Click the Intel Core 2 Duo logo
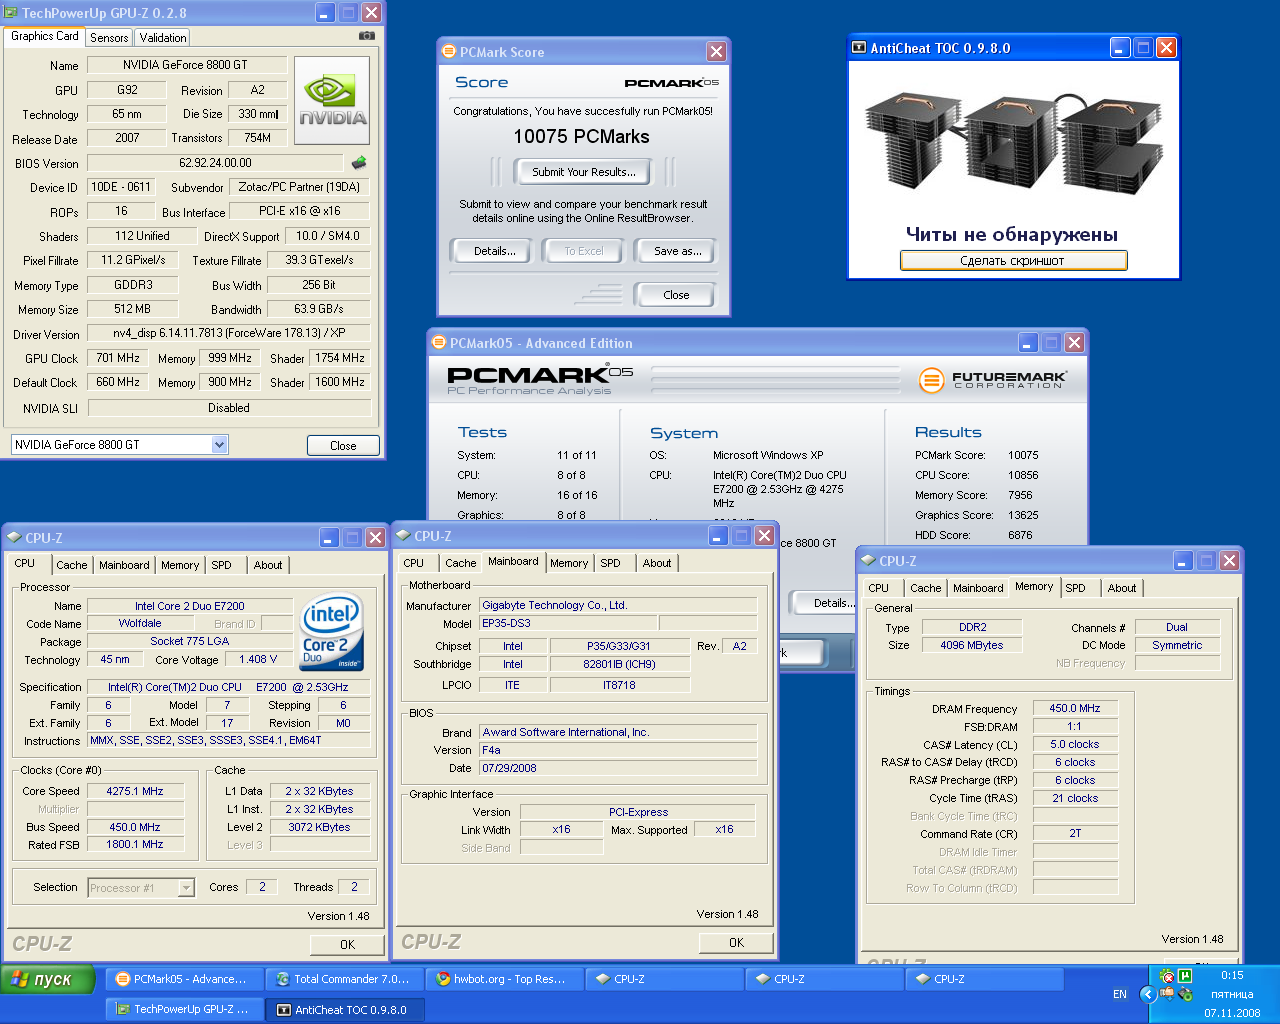 (332, 633)
